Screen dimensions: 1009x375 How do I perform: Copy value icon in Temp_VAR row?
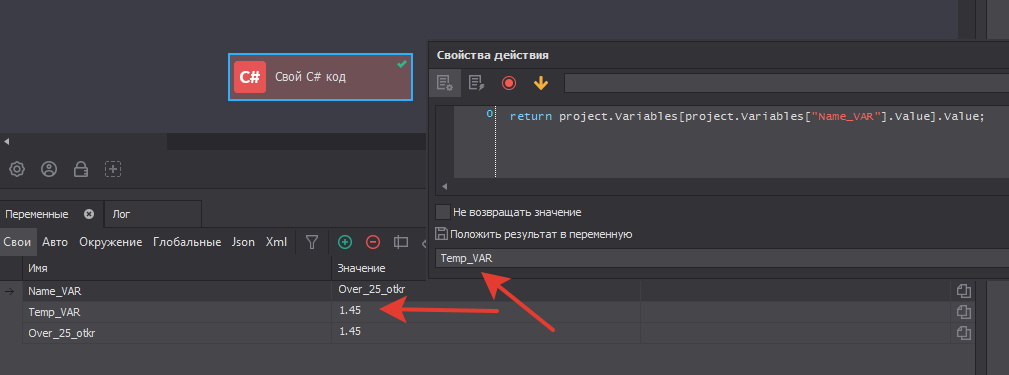coord(963,312)
